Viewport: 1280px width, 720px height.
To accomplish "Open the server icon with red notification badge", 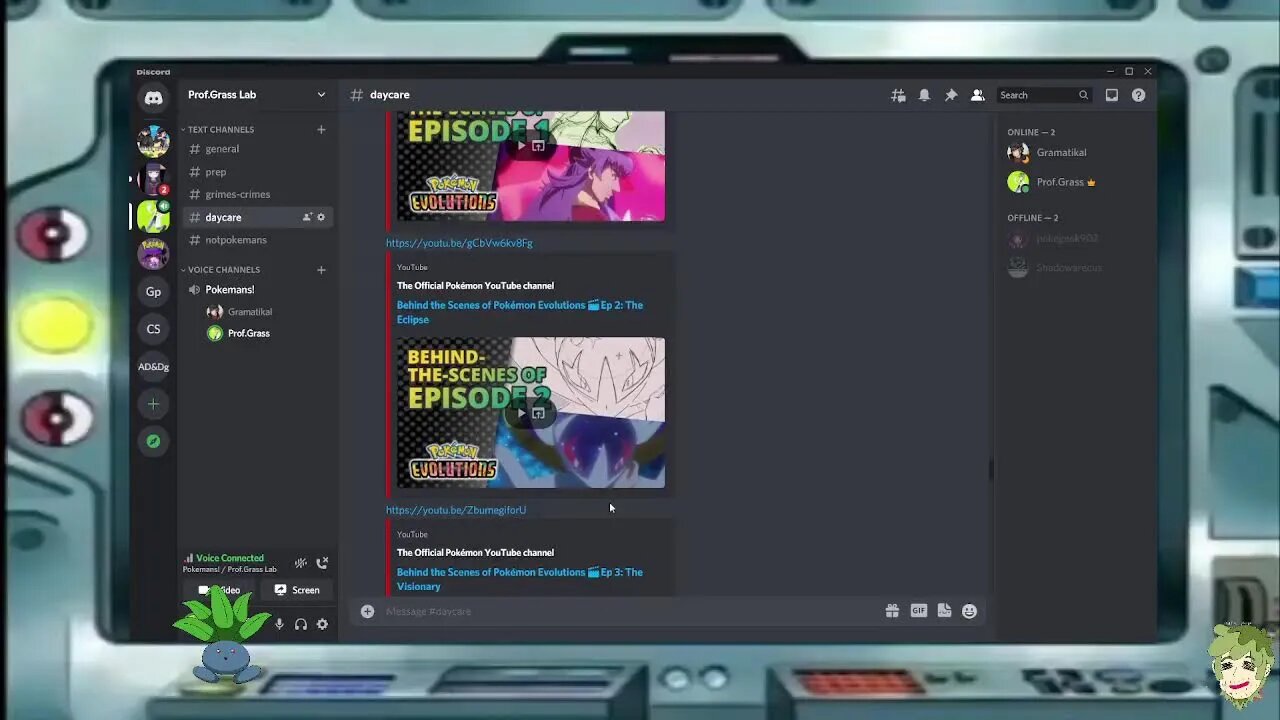I will (x=153, y=178).
